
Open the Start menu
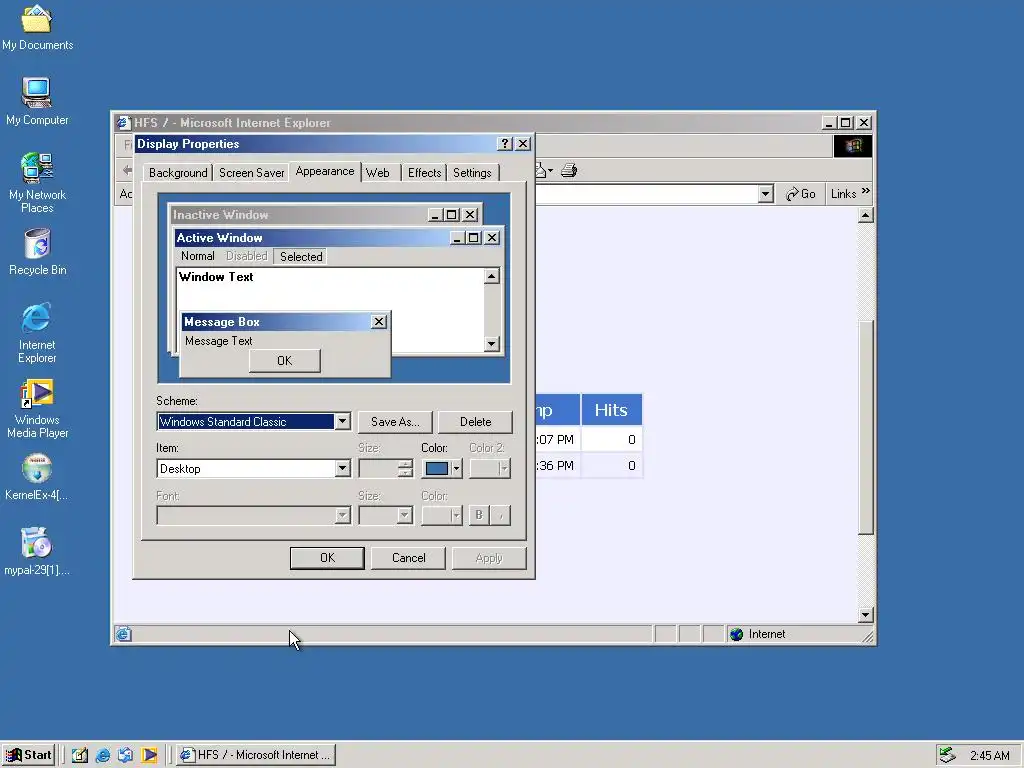point(28,755)
